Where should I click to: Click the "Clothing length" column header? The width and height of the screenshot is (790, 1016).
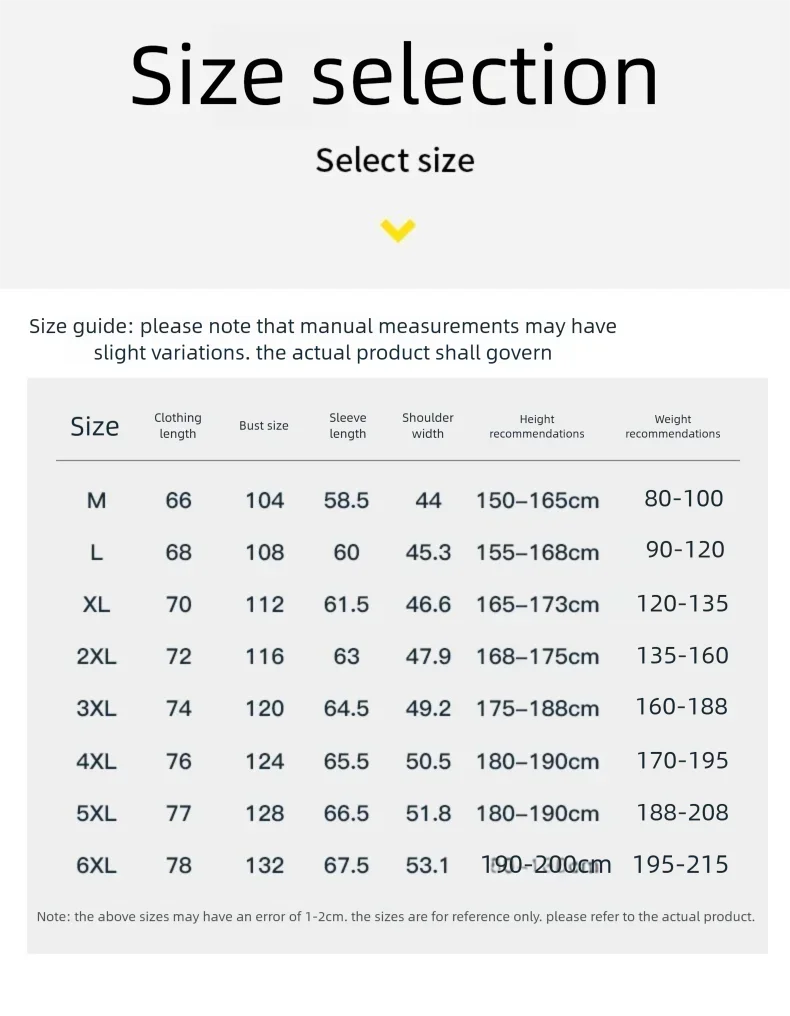[178, 426]
